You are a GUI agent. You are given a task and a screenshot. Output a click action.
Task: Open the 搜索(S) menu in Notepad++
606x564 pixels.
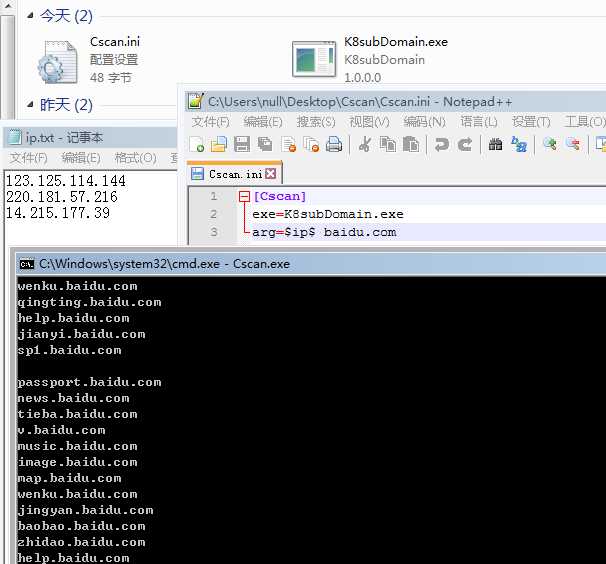tap(316, 122)
